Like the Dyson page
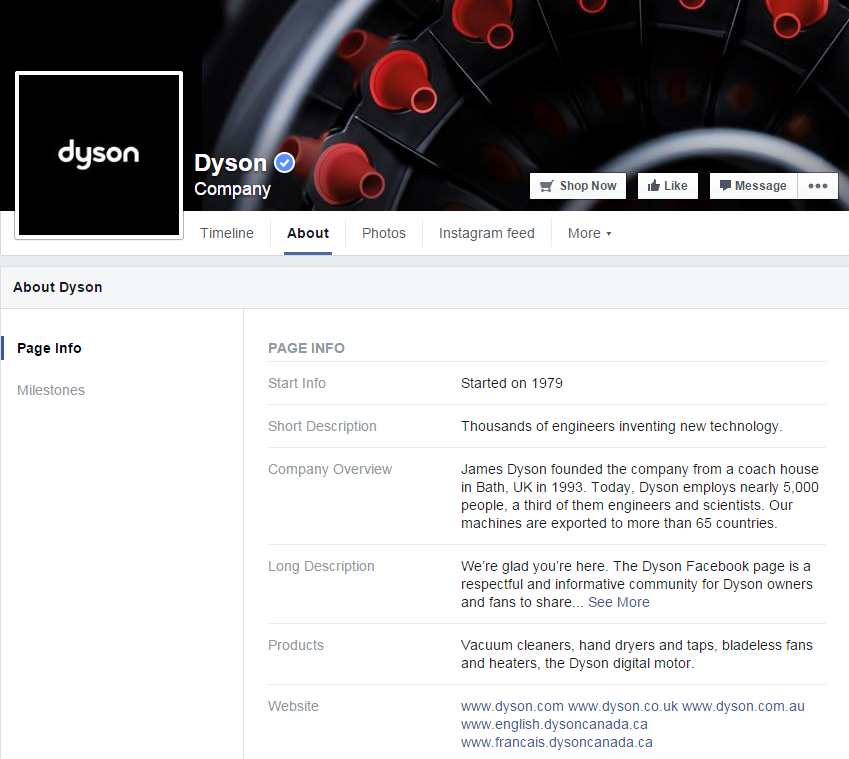The width and height of the screenshot is (849, 759). point(668,186)
